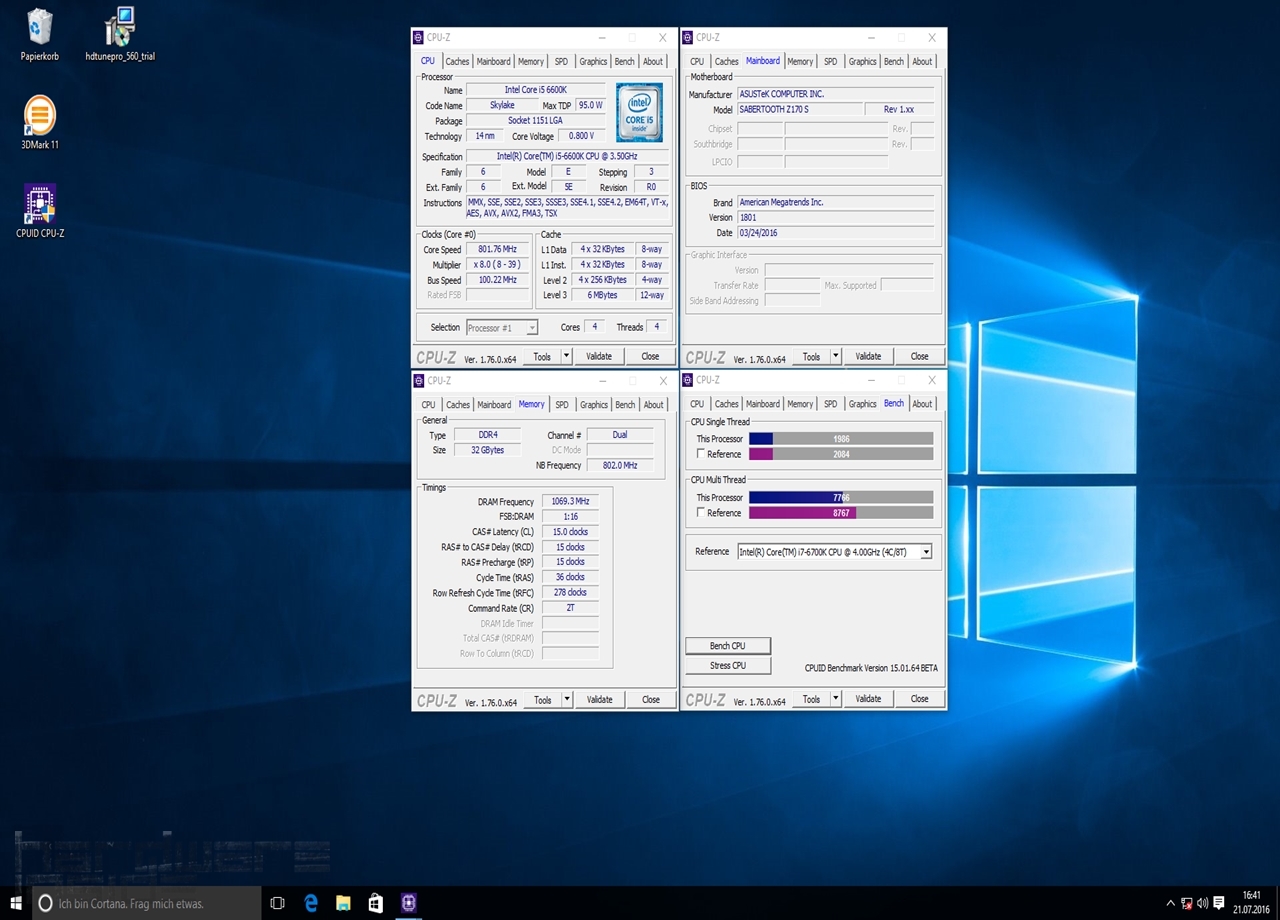
Task: Switch to Graphics tab in Mainboard window
Action: point(862,61)
